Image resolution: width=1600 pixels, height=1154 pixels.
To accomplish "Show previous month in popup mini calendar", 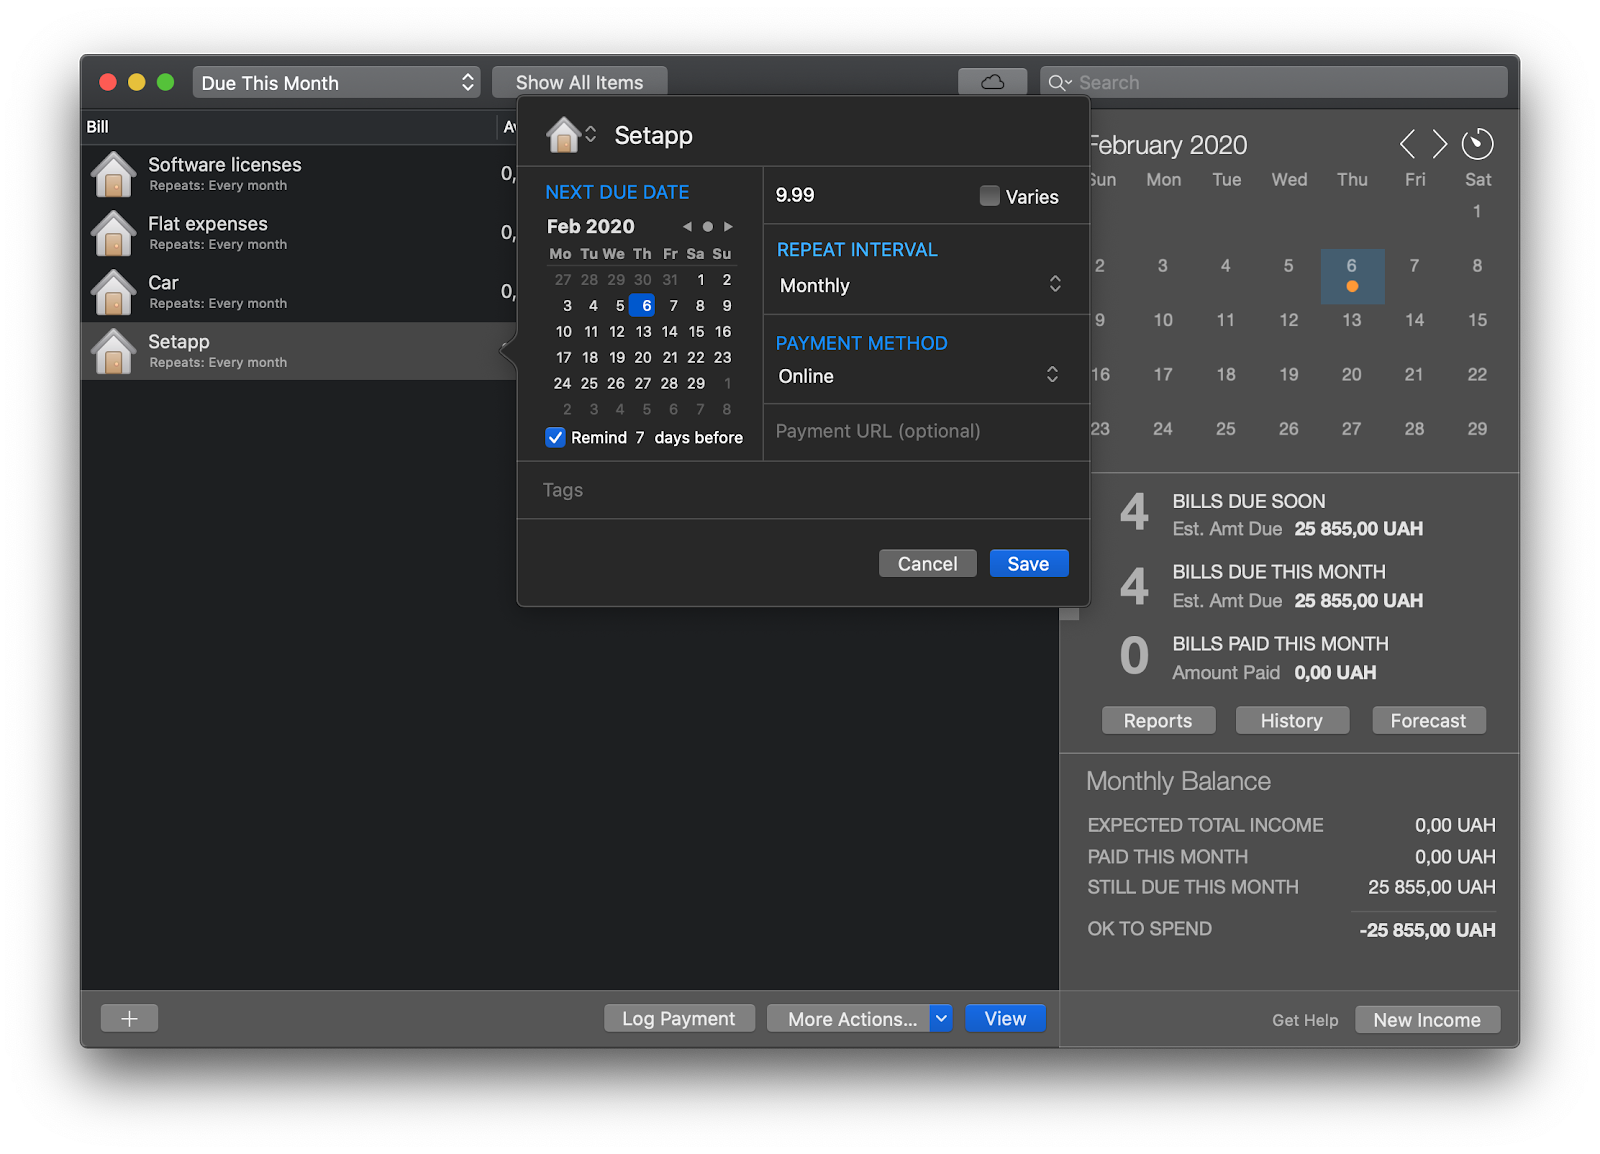I will click(x=687, y=227).
